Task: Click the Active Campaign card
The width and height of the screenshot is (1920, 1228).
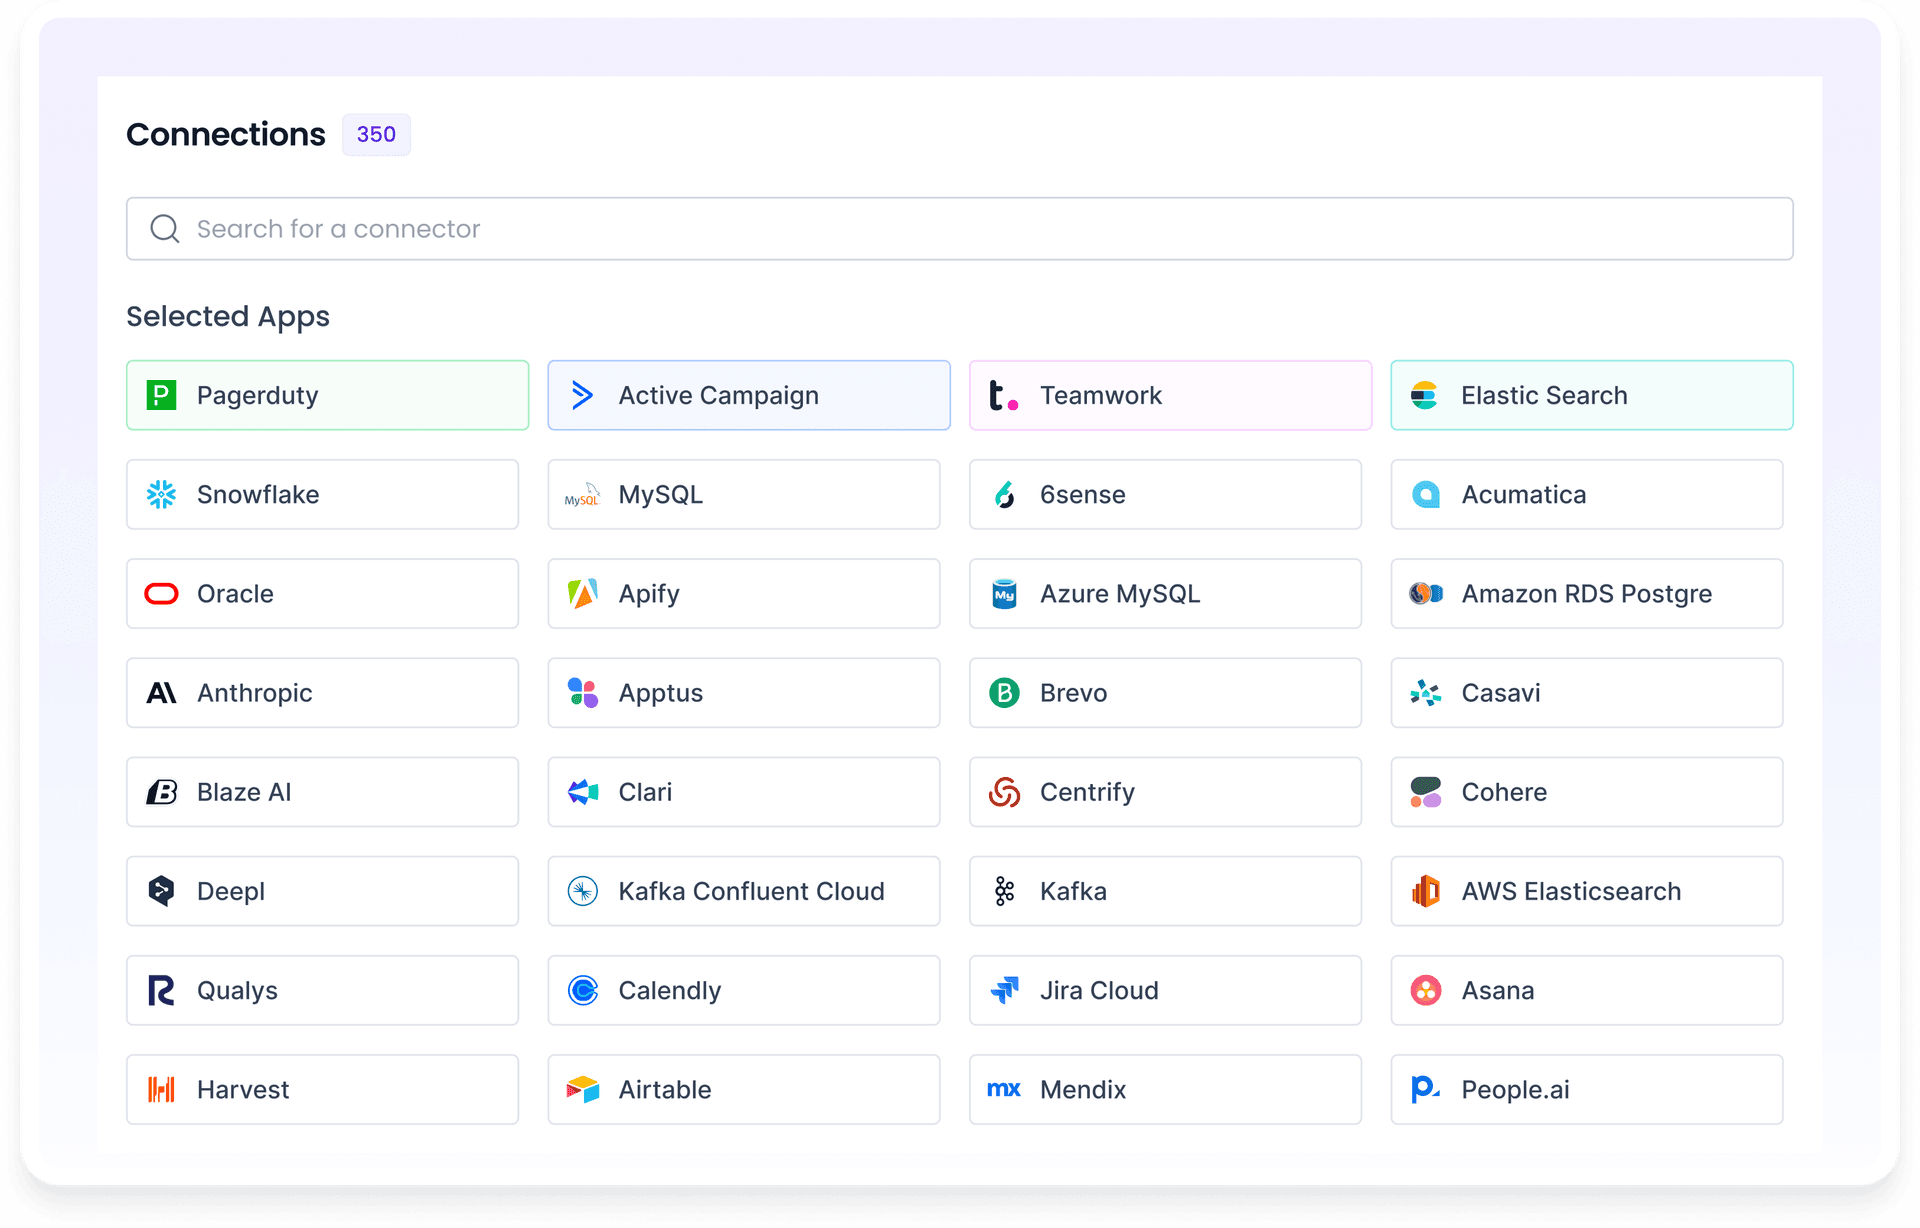Action: click(x=749, y=395)
